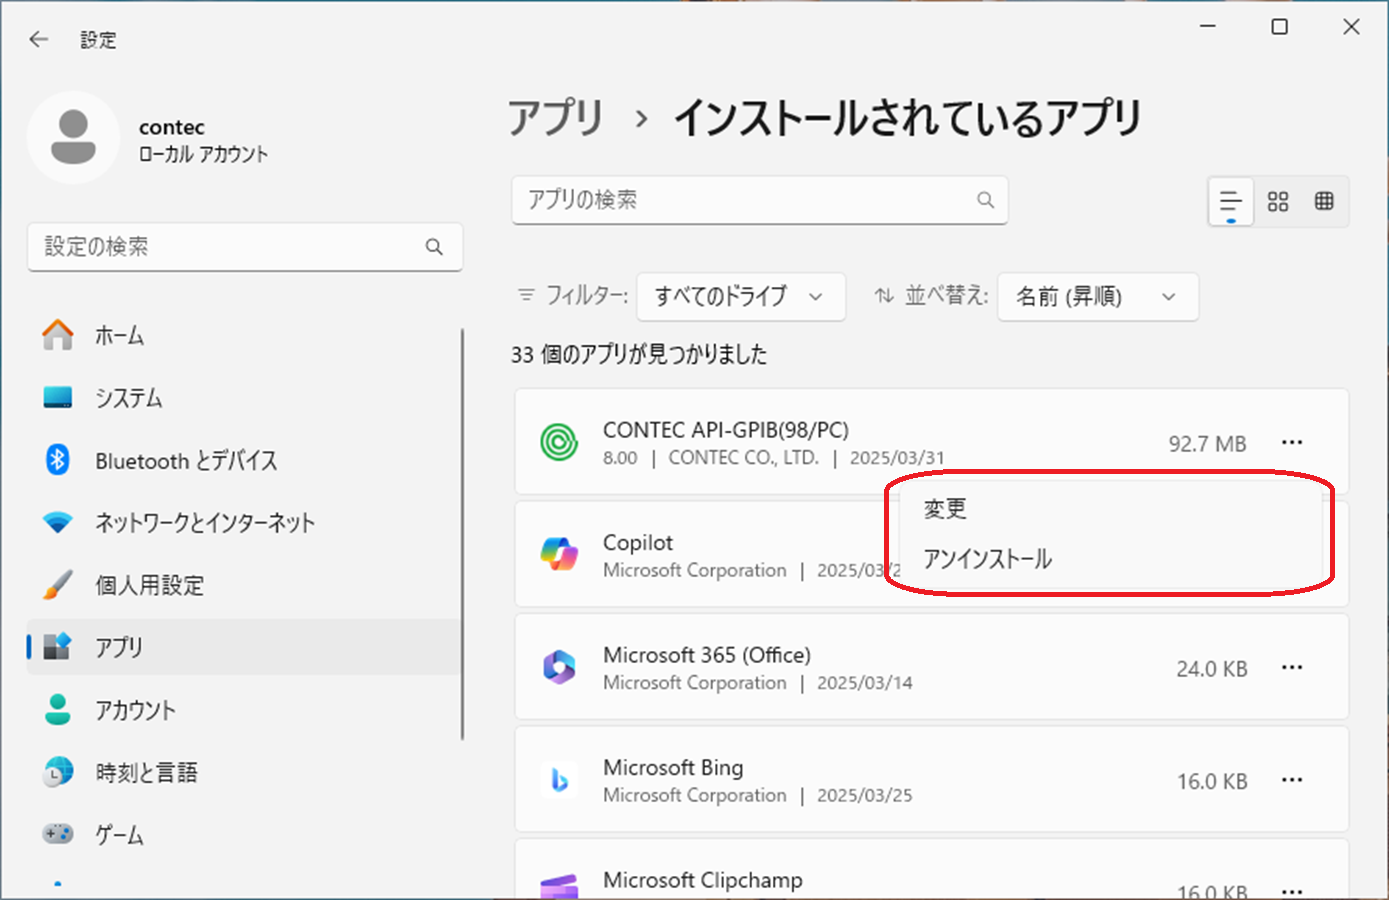Open Bluetooth and devices settings
This screenshot has height=900, width=1389.
click(x=244, y=460)
